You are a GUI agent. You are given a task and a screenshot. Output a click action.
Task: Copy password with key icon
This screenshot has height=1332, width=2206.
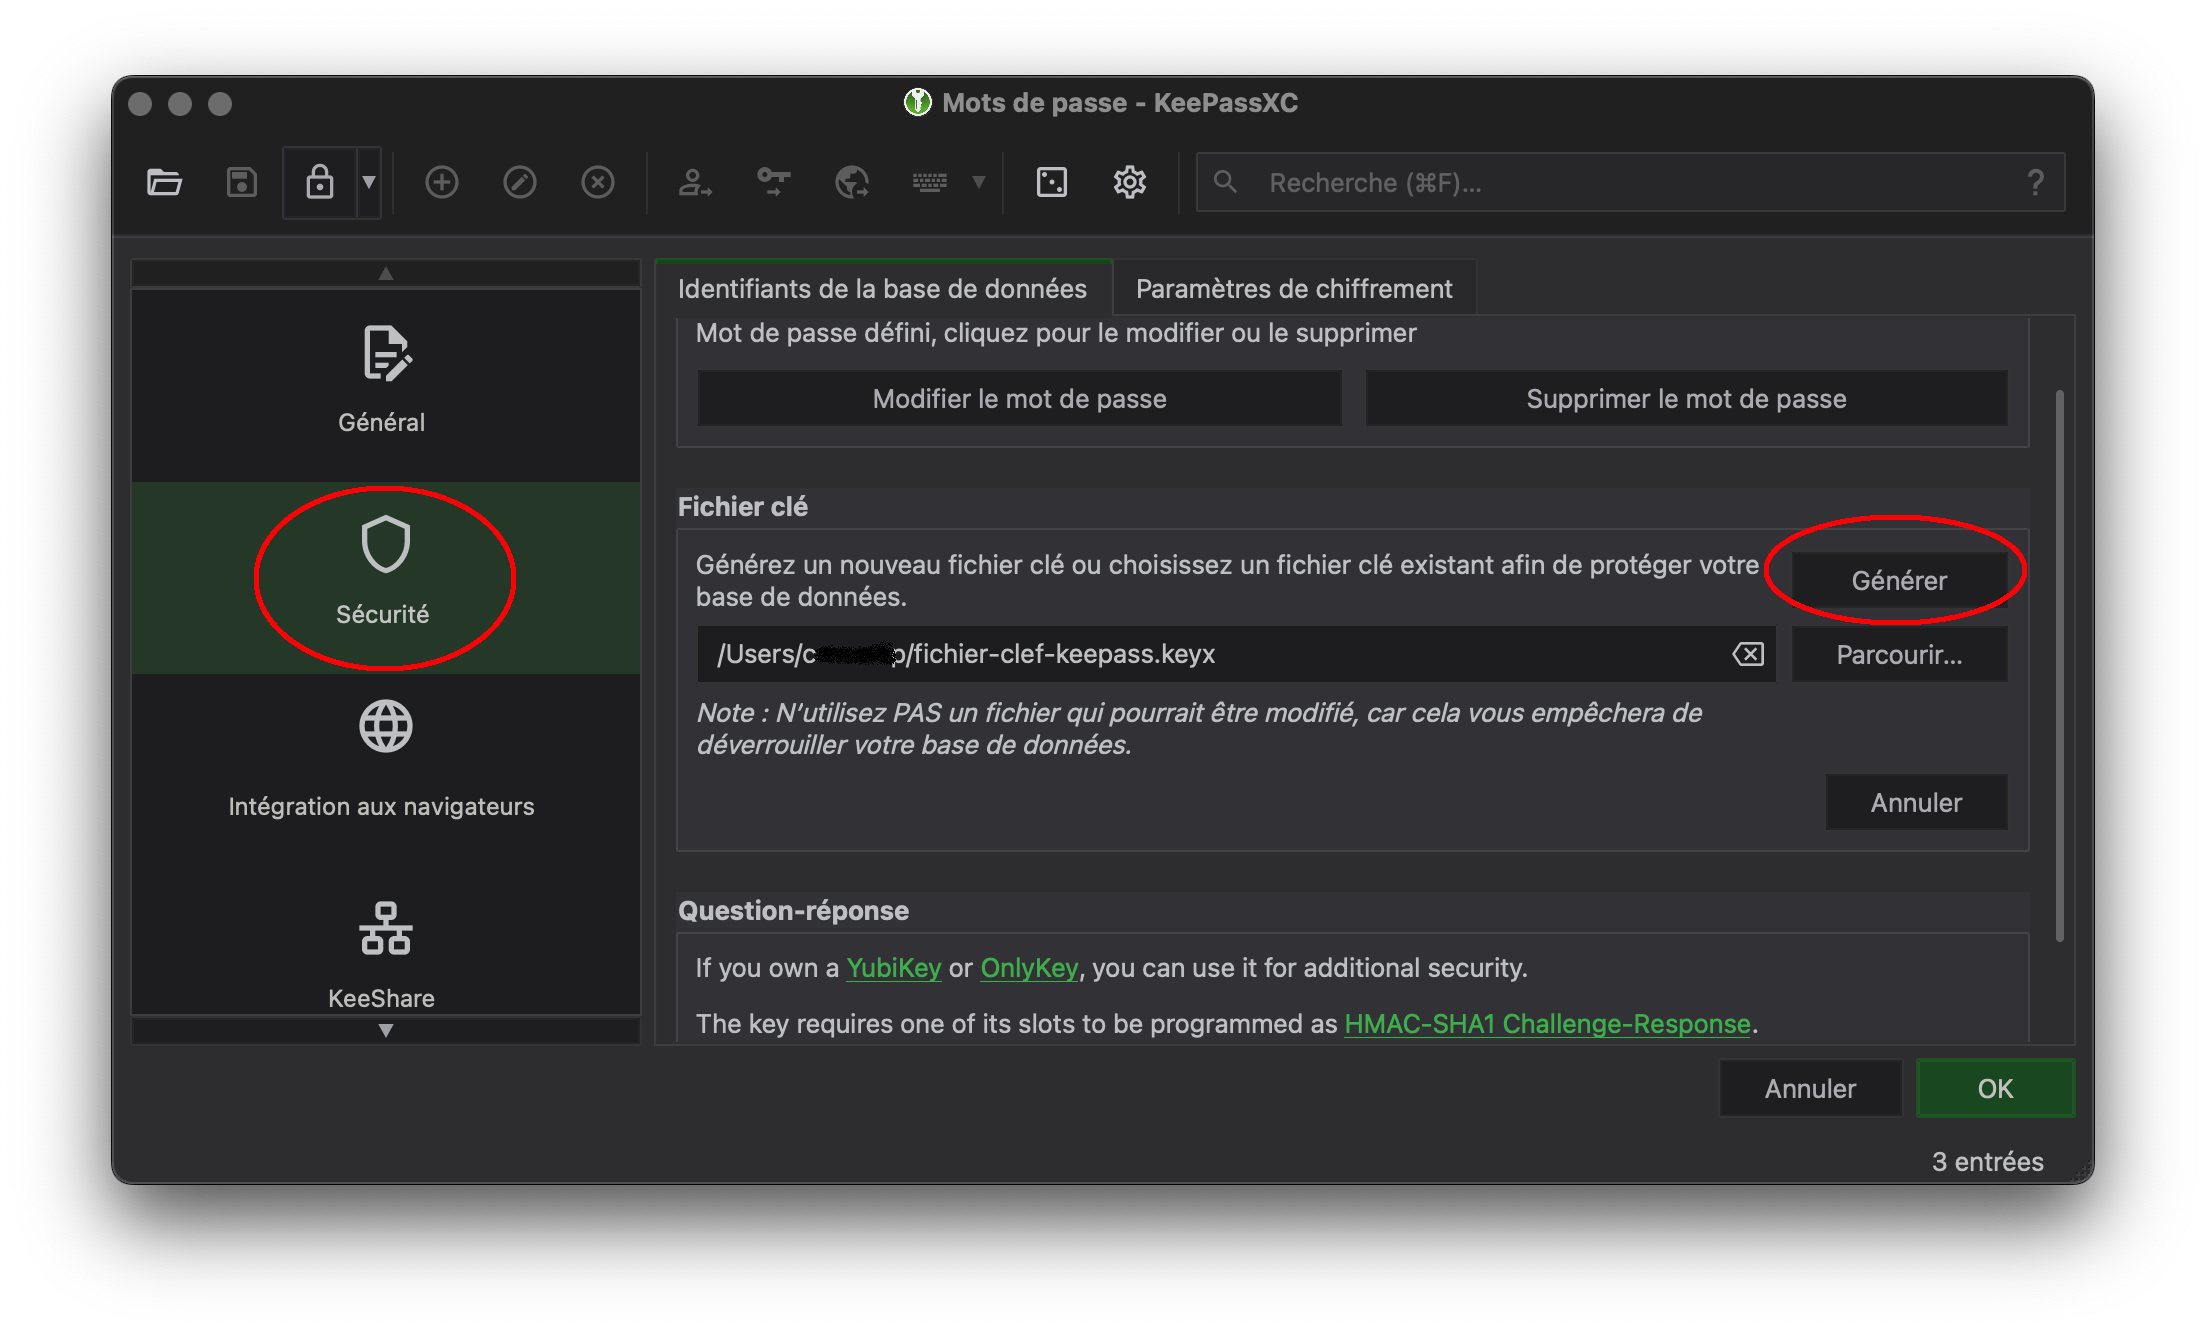[x=773, y=182]
